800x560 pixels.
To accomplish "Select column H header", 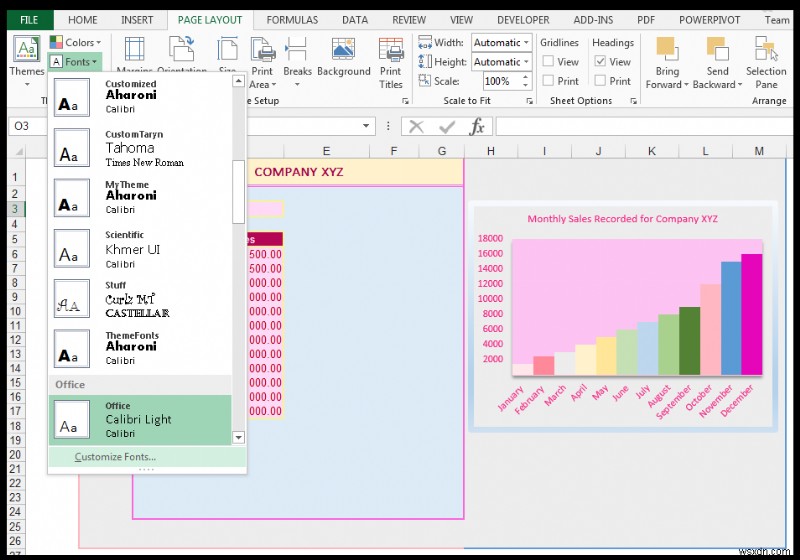I will coord(490,151).
